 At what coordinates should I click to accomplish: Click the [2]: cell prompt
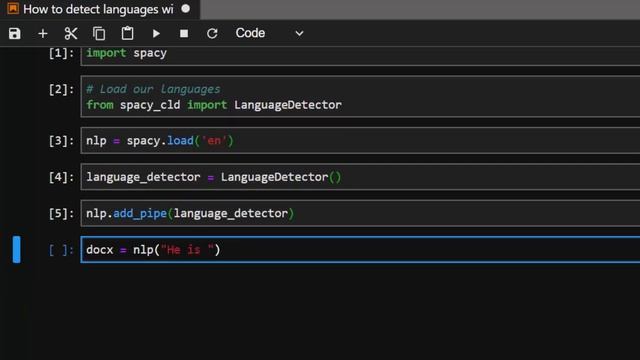(x=61, y=89)
